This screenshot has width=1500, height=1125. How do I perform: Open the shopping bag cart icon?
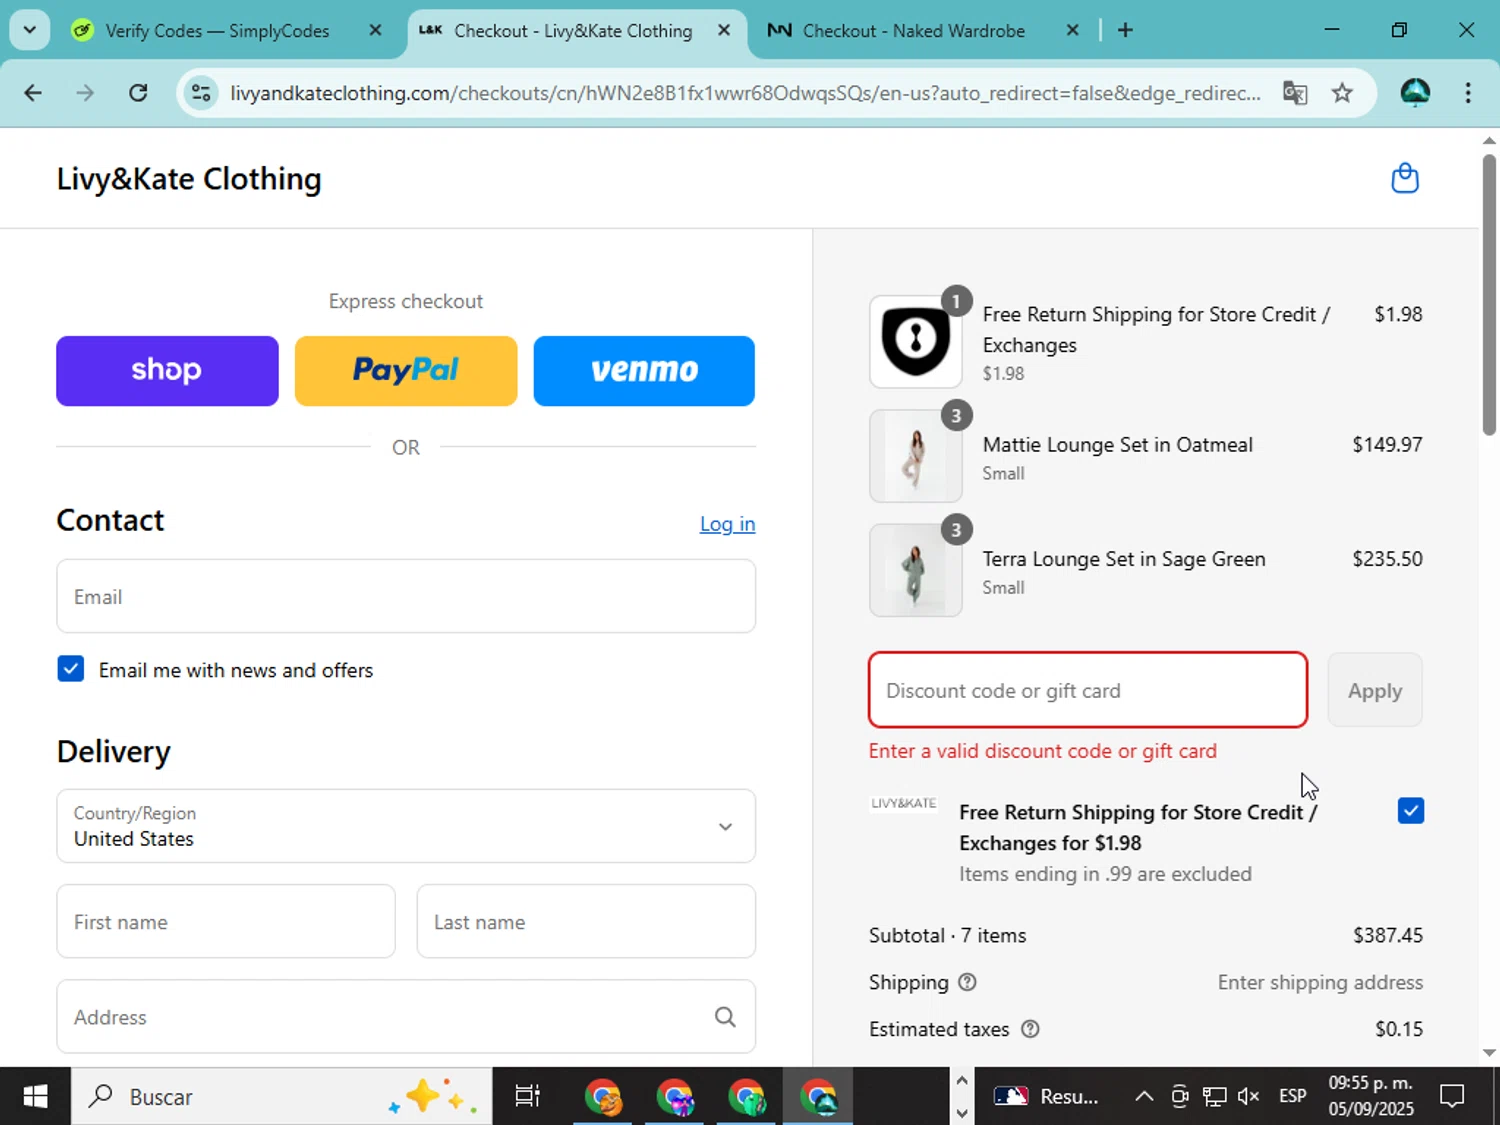tap(1405, 178)
